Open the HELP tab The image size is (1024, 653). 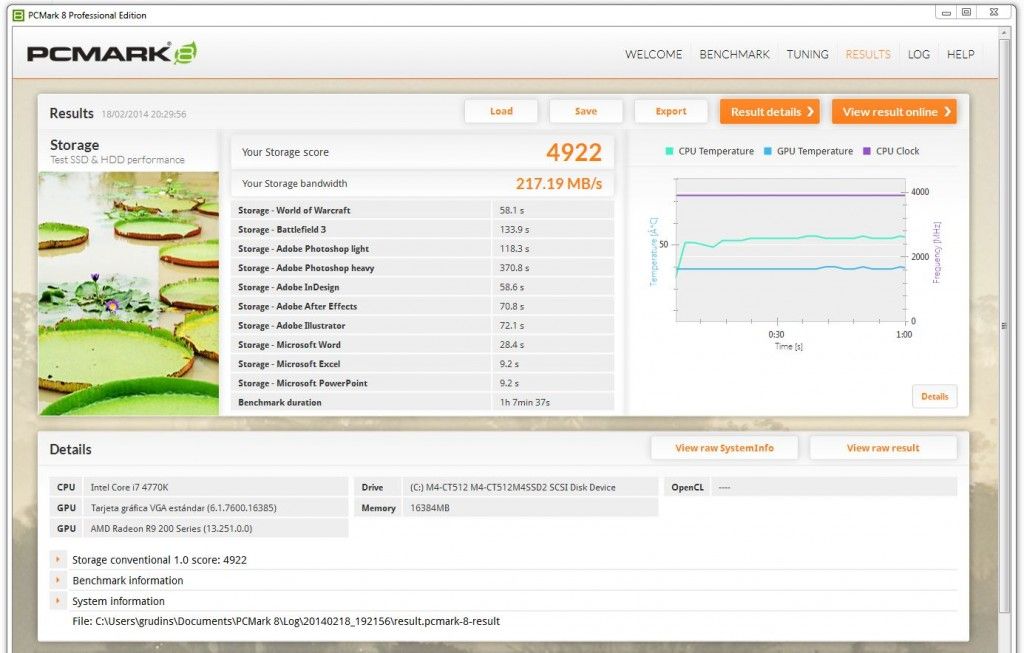click(960, 54)
